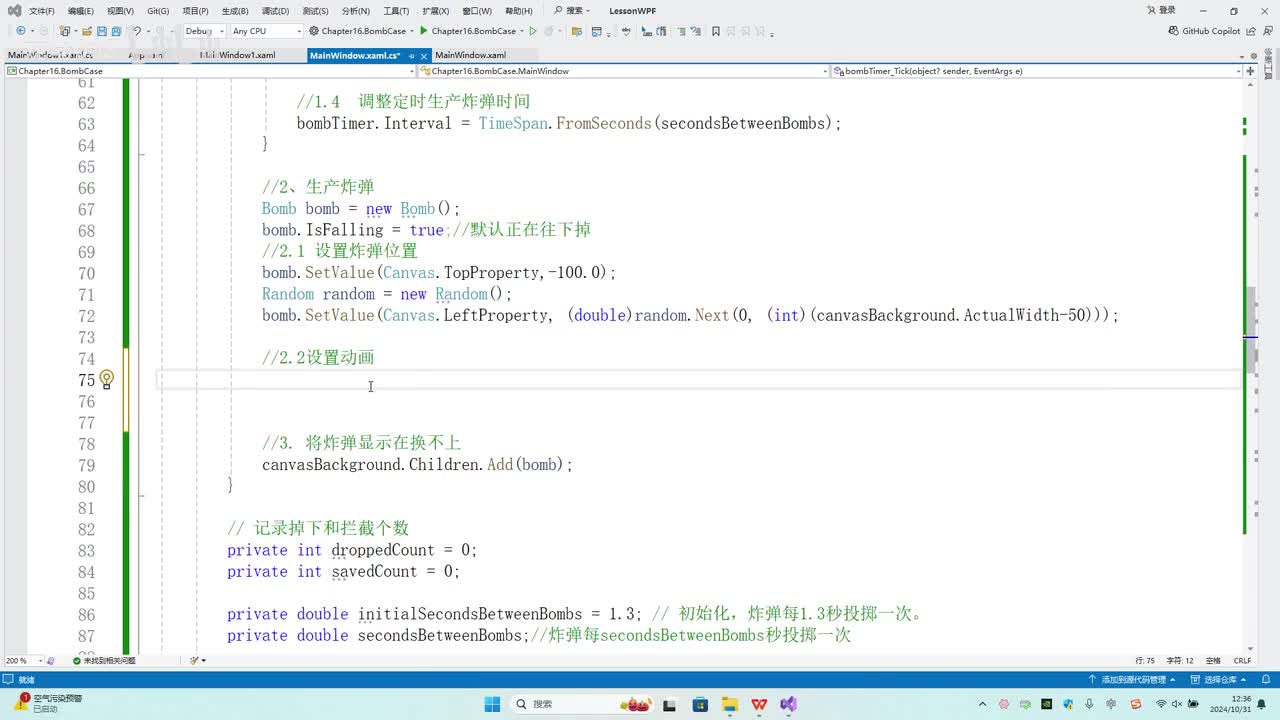The image size is (1280, 720).
Task: Click the Visual Studio logo icon
Action: 14,11
